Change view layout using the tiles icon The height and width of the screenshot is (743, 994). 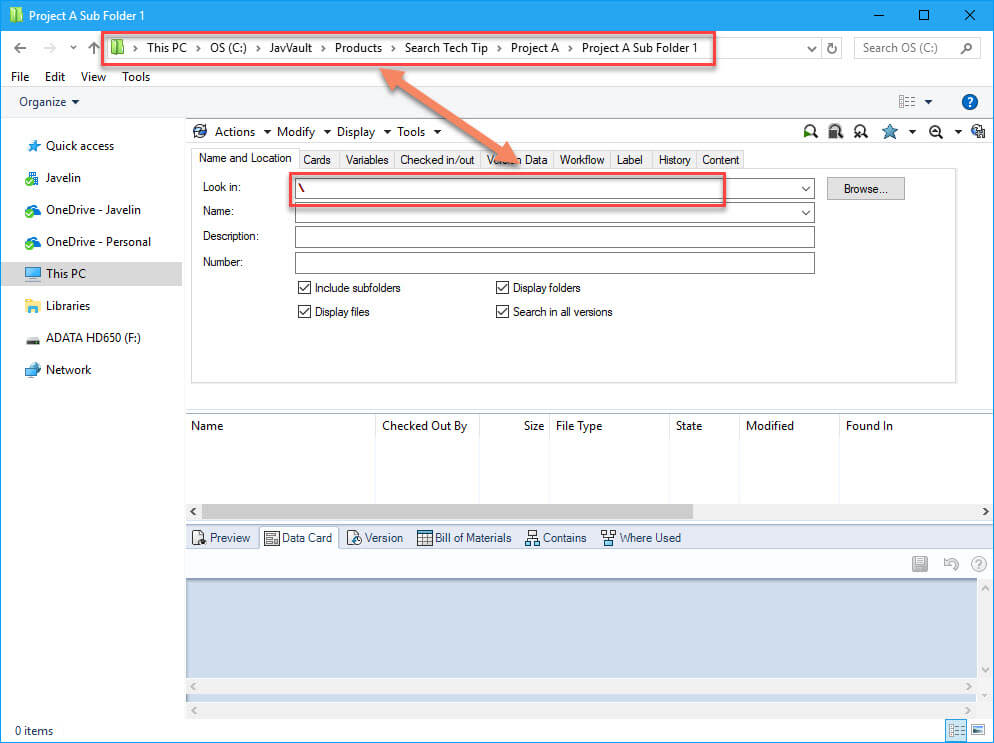point(906,101)
